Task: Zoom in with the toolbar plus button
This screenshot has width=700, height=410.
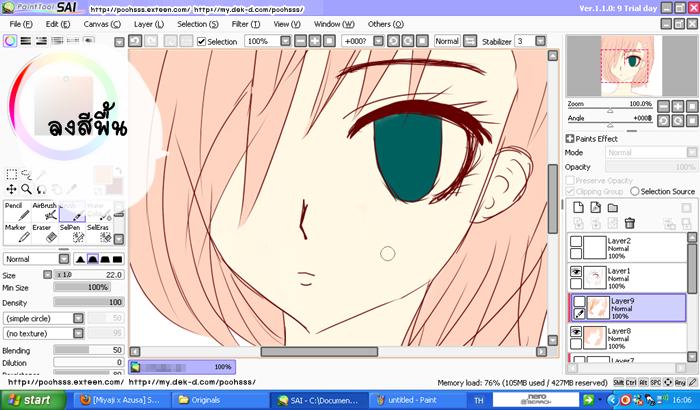Action: [315, 41]
